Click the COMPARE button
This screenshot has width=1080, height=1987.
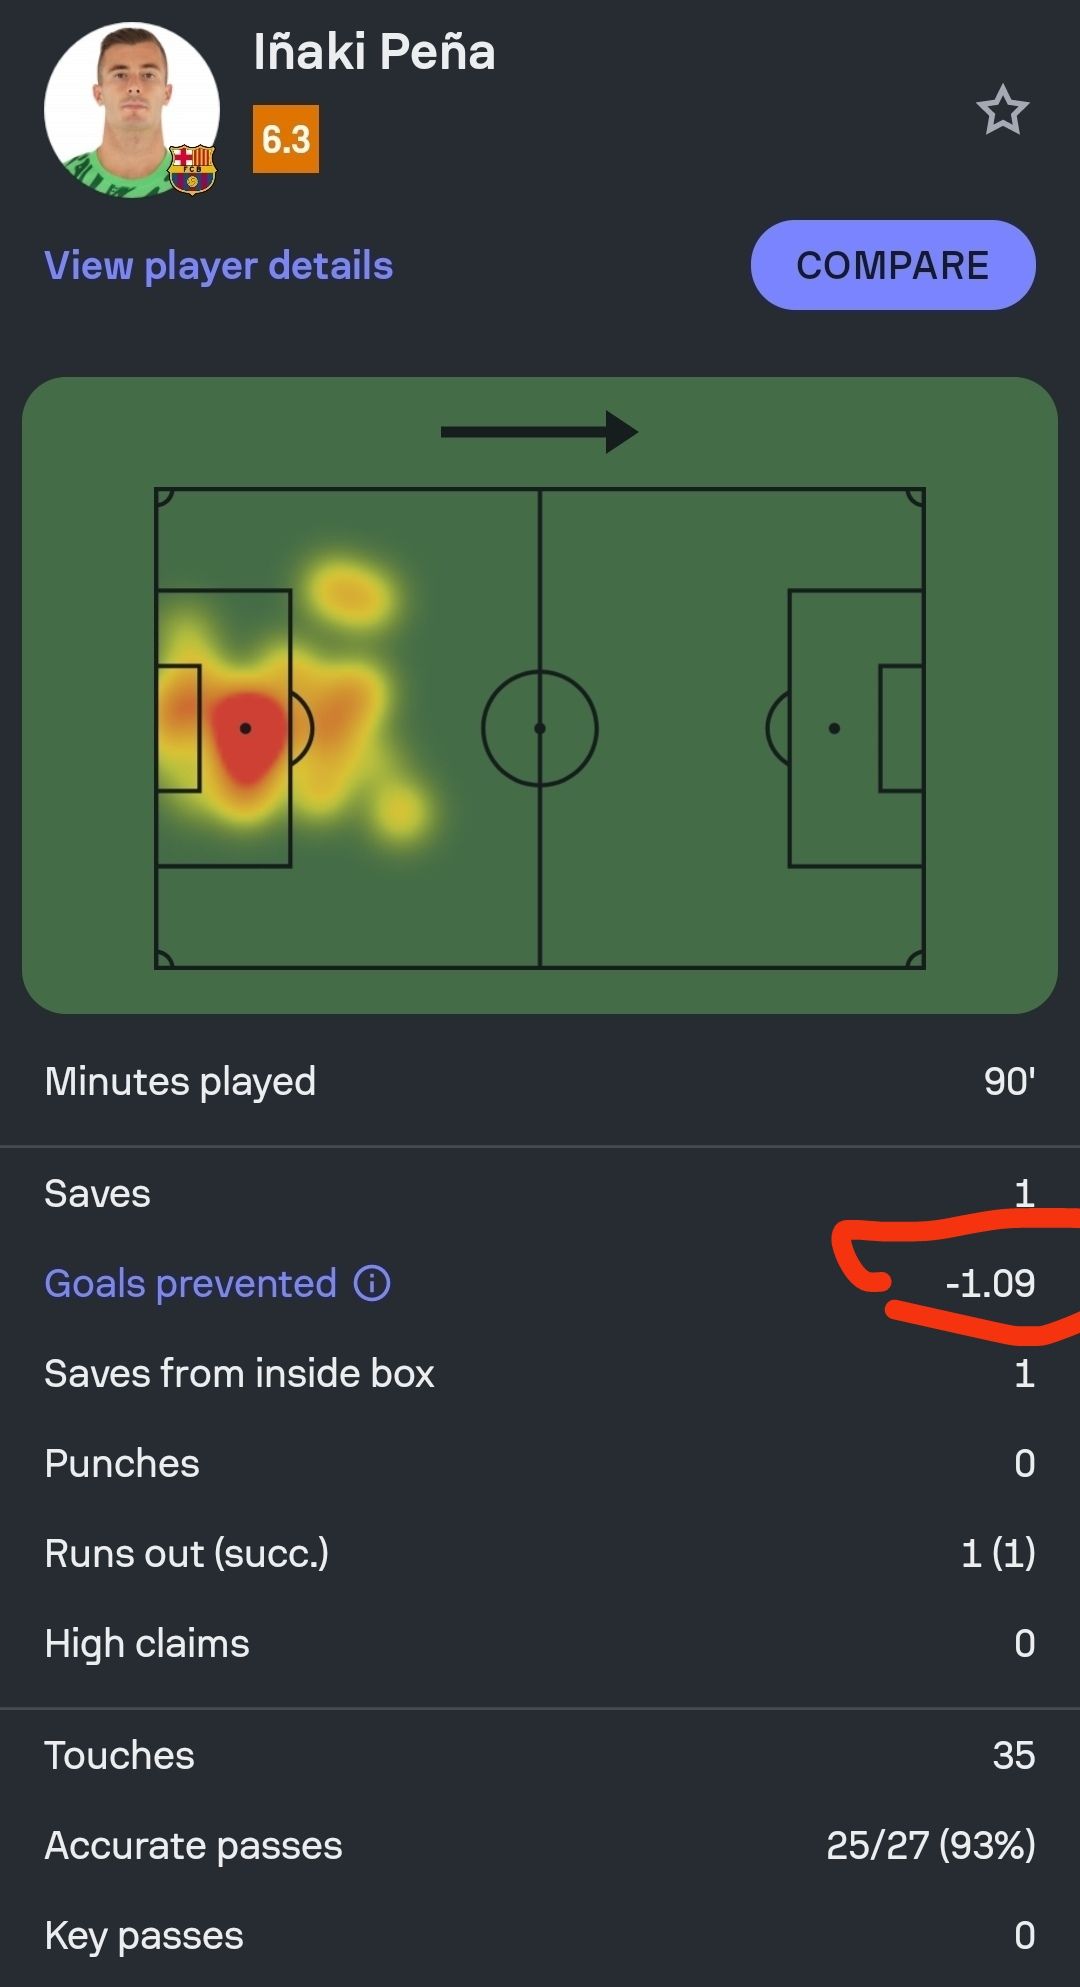point(893,265)
